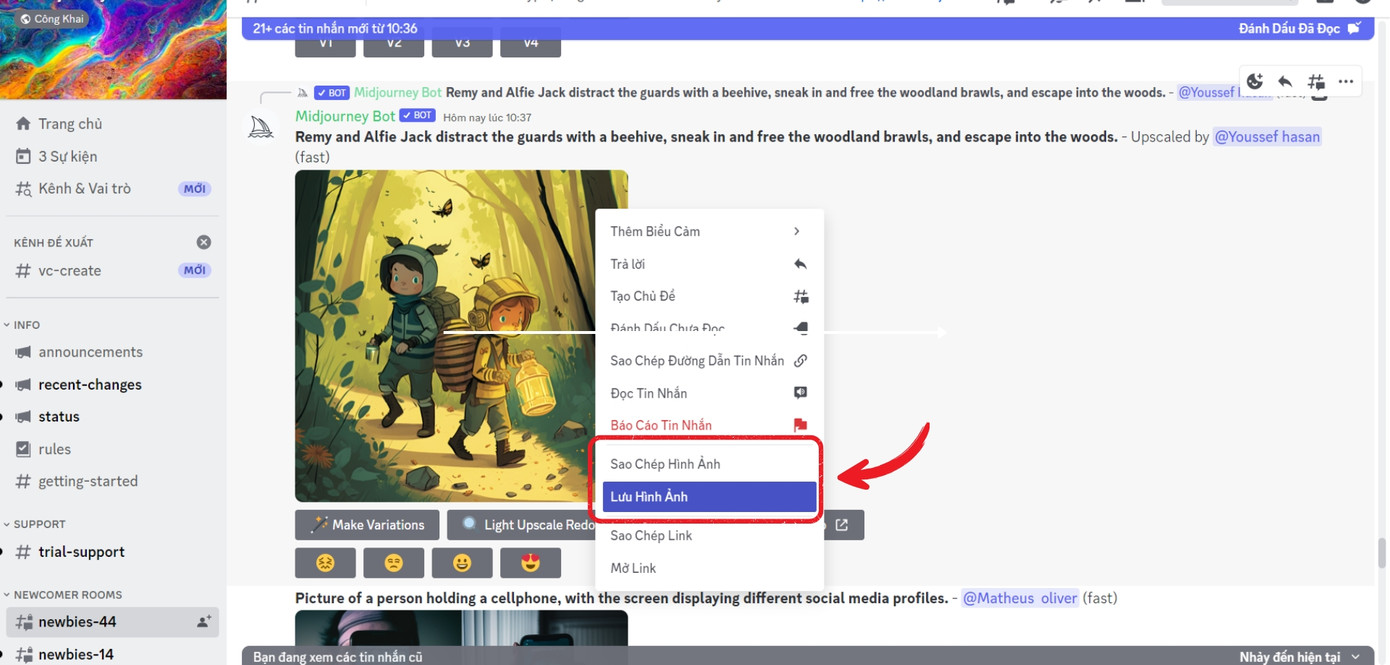
Task: Click the @Youssef hasan mention link
Action: [1267, 137]
